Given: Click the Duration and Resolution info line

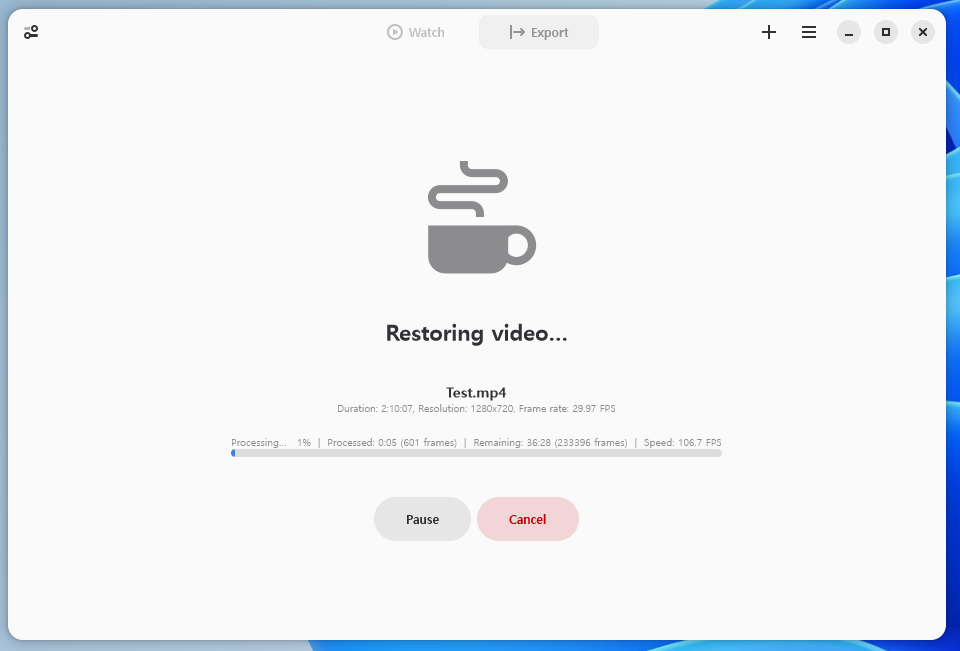Looking at the screenshot, I should [x=476, y=409].
